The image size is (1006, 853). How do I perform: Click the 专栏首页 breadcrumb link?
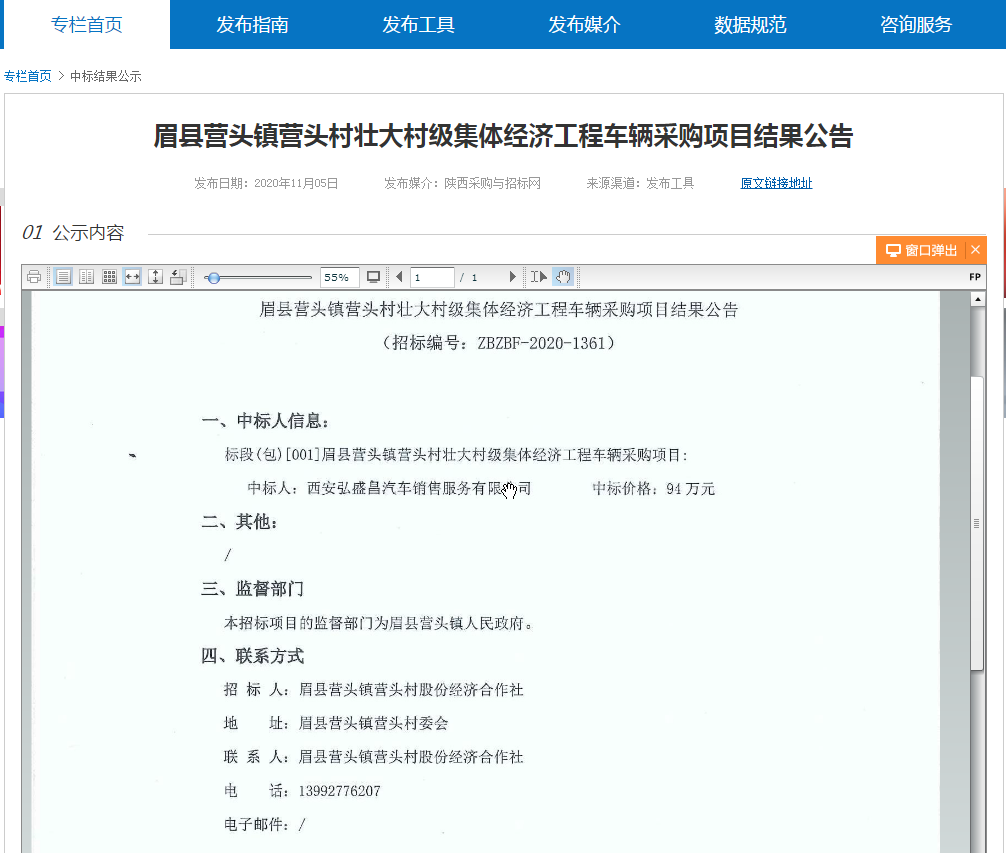point(28,76)
